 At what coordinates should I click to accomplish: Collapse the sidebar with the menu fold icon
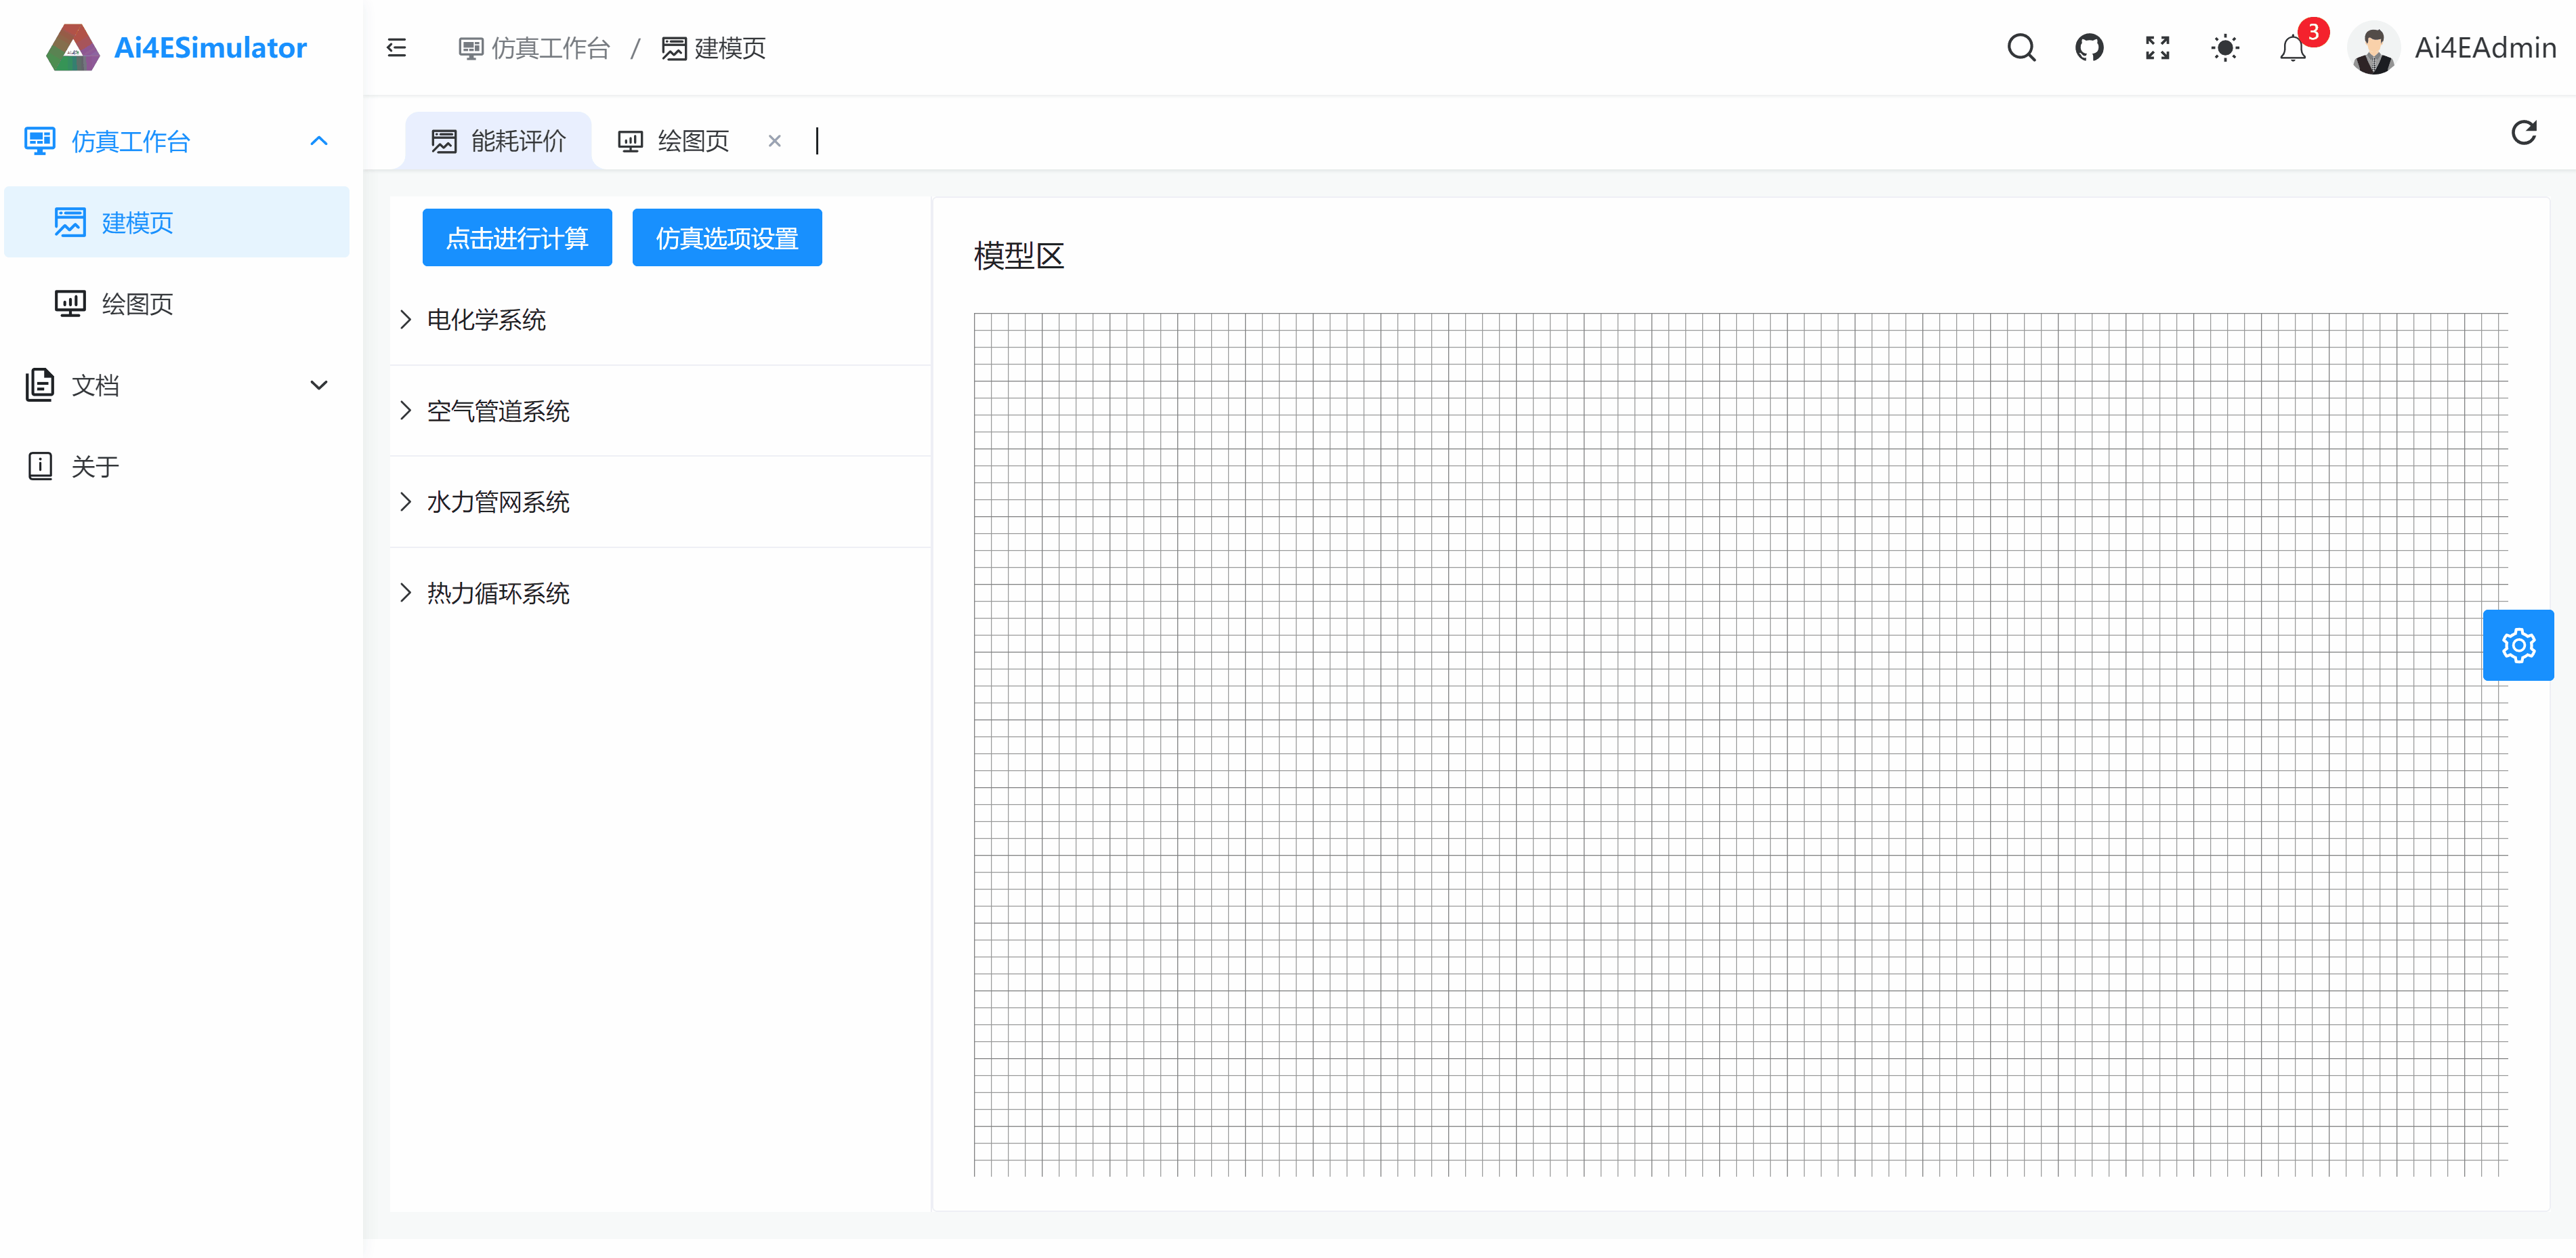point(396,48)
